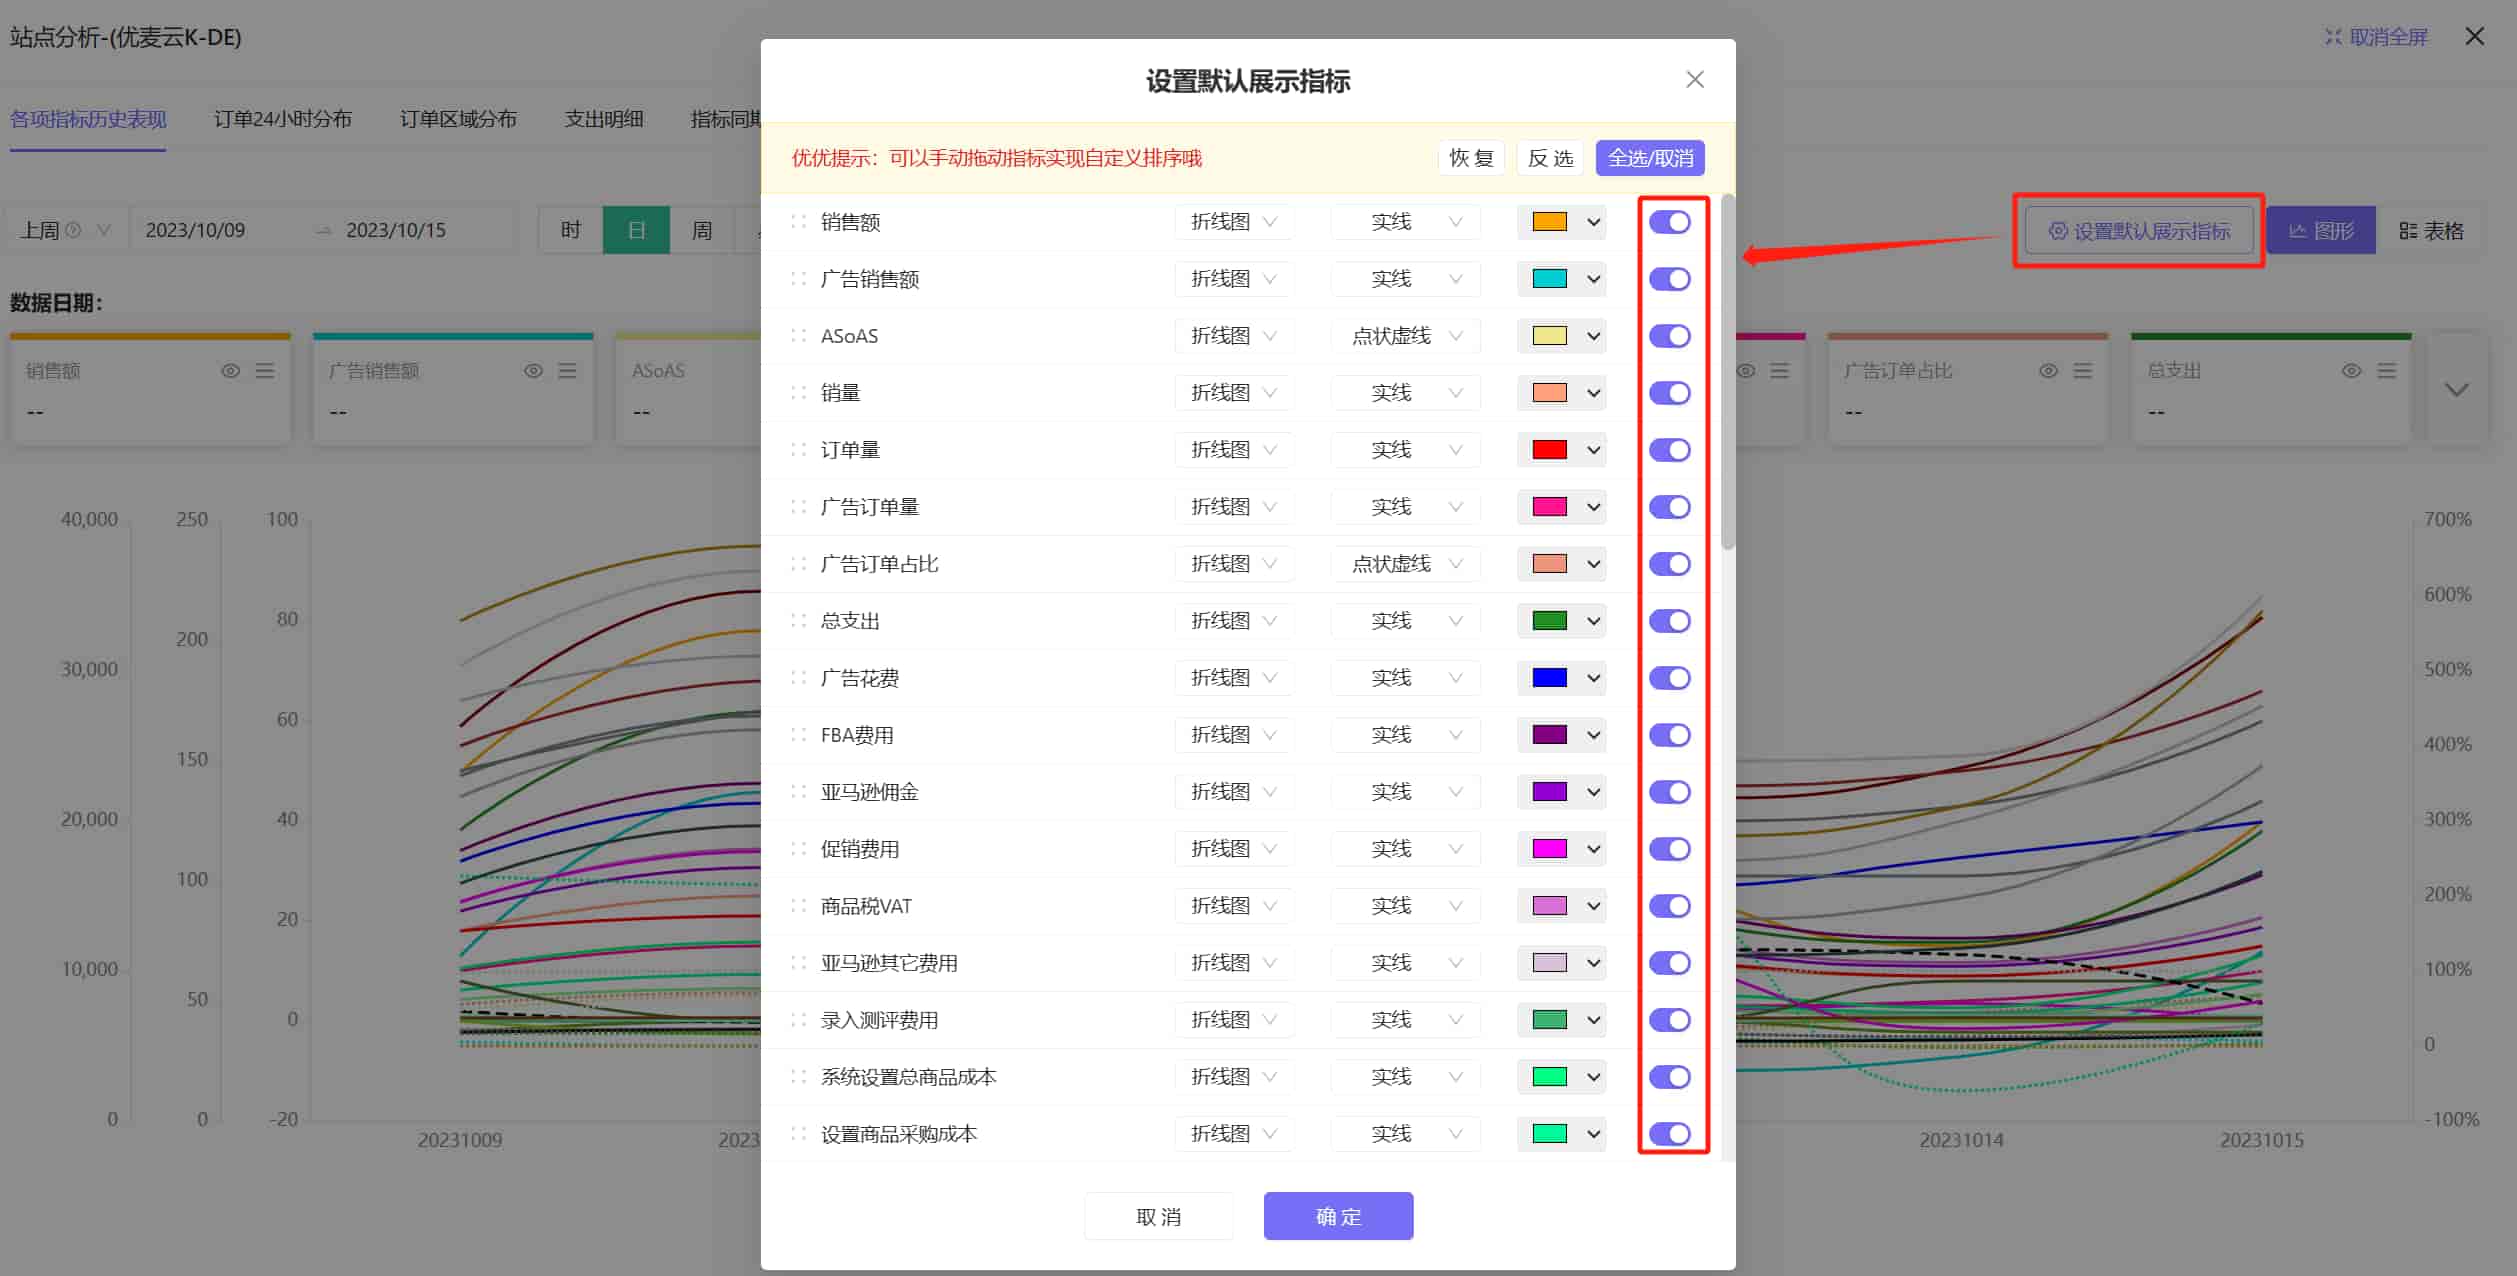
Task: Toggle the 广告花费 indicator switch
Action: pyautogui.click(x=1670, y=678)
